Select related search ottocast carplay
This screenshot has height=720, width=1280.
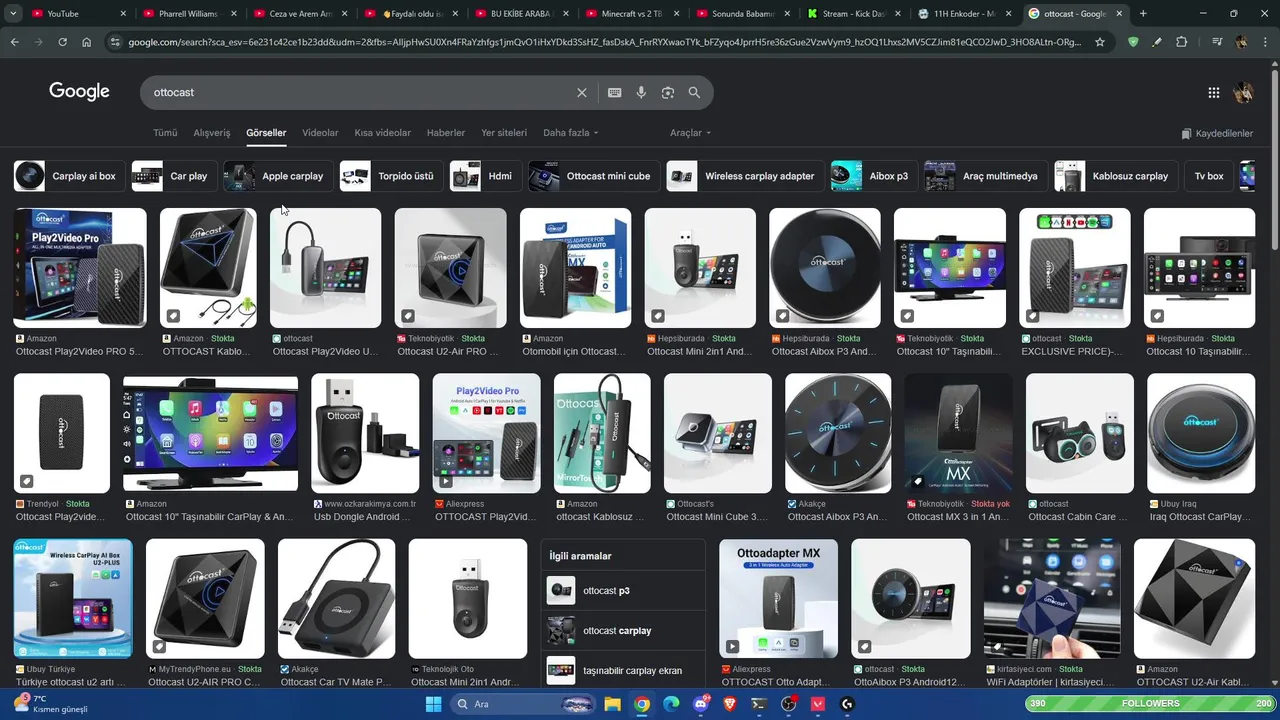click(x=623, y=631)
